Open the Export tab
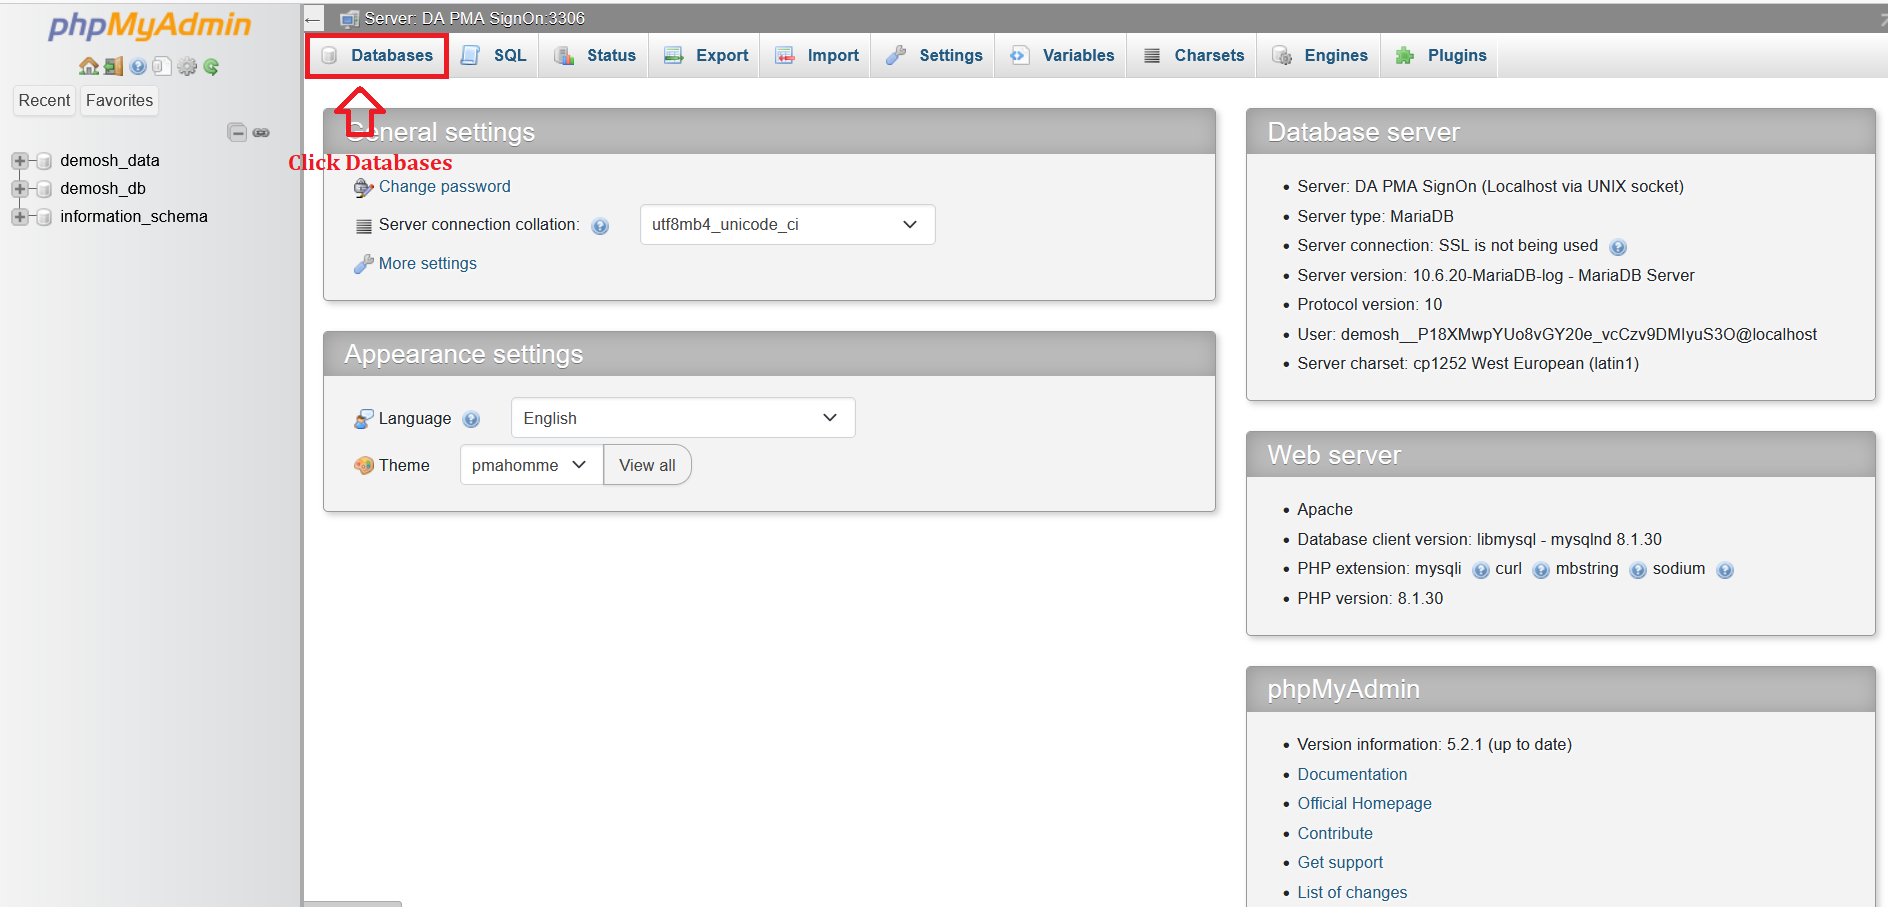The height and width of the screenshot is (918, 1899). pyautogui.click(x=706, y=56)
